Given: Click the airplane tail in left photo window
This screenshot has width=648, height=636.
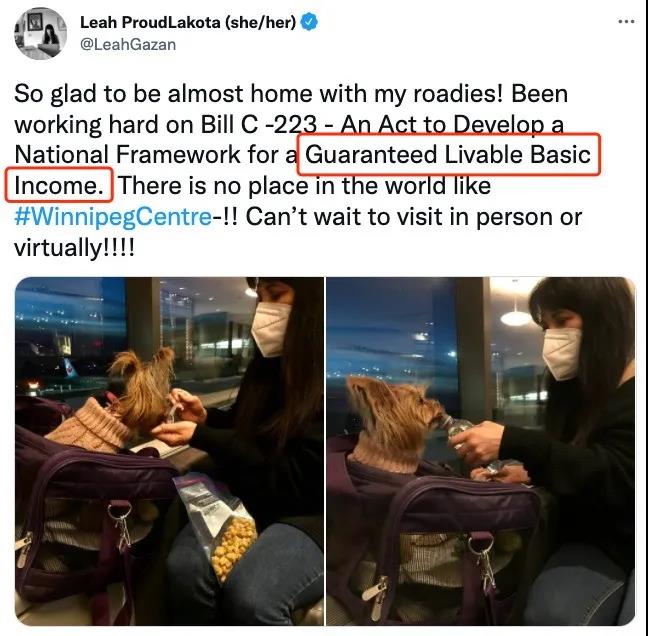Looking at the screenshot, I should [70, 367].
